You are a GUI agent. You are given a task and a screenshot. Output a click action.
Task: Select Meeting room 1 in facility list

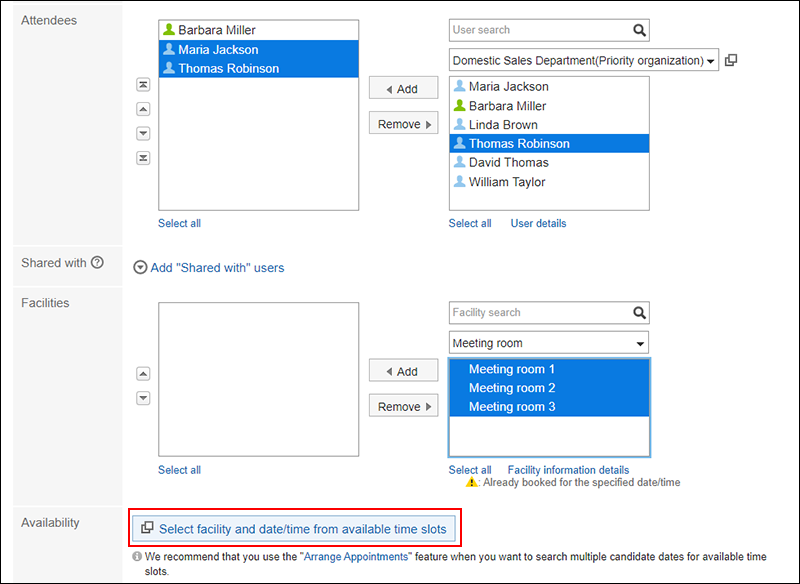point(549,369)
